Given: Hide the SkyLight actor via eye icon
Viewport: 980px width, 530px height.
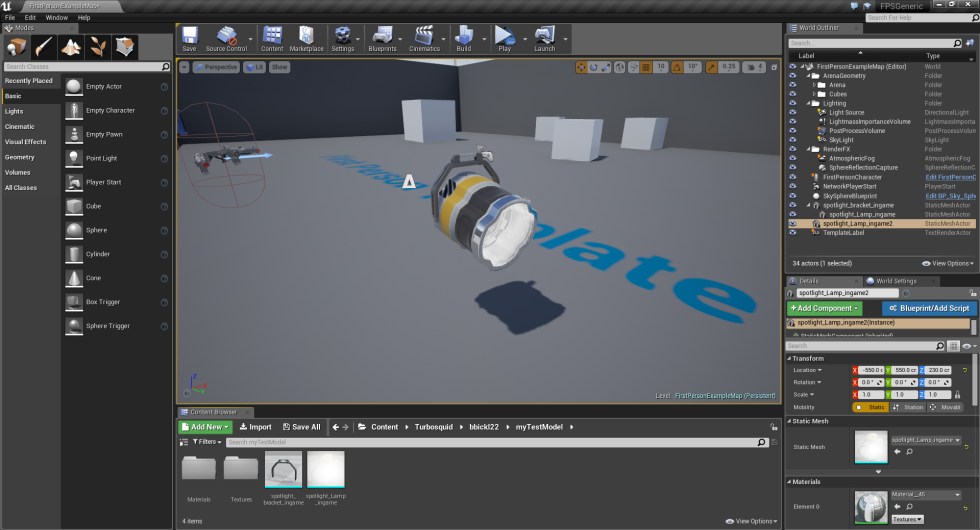Looking at the screenshot, I should (792, 140).
